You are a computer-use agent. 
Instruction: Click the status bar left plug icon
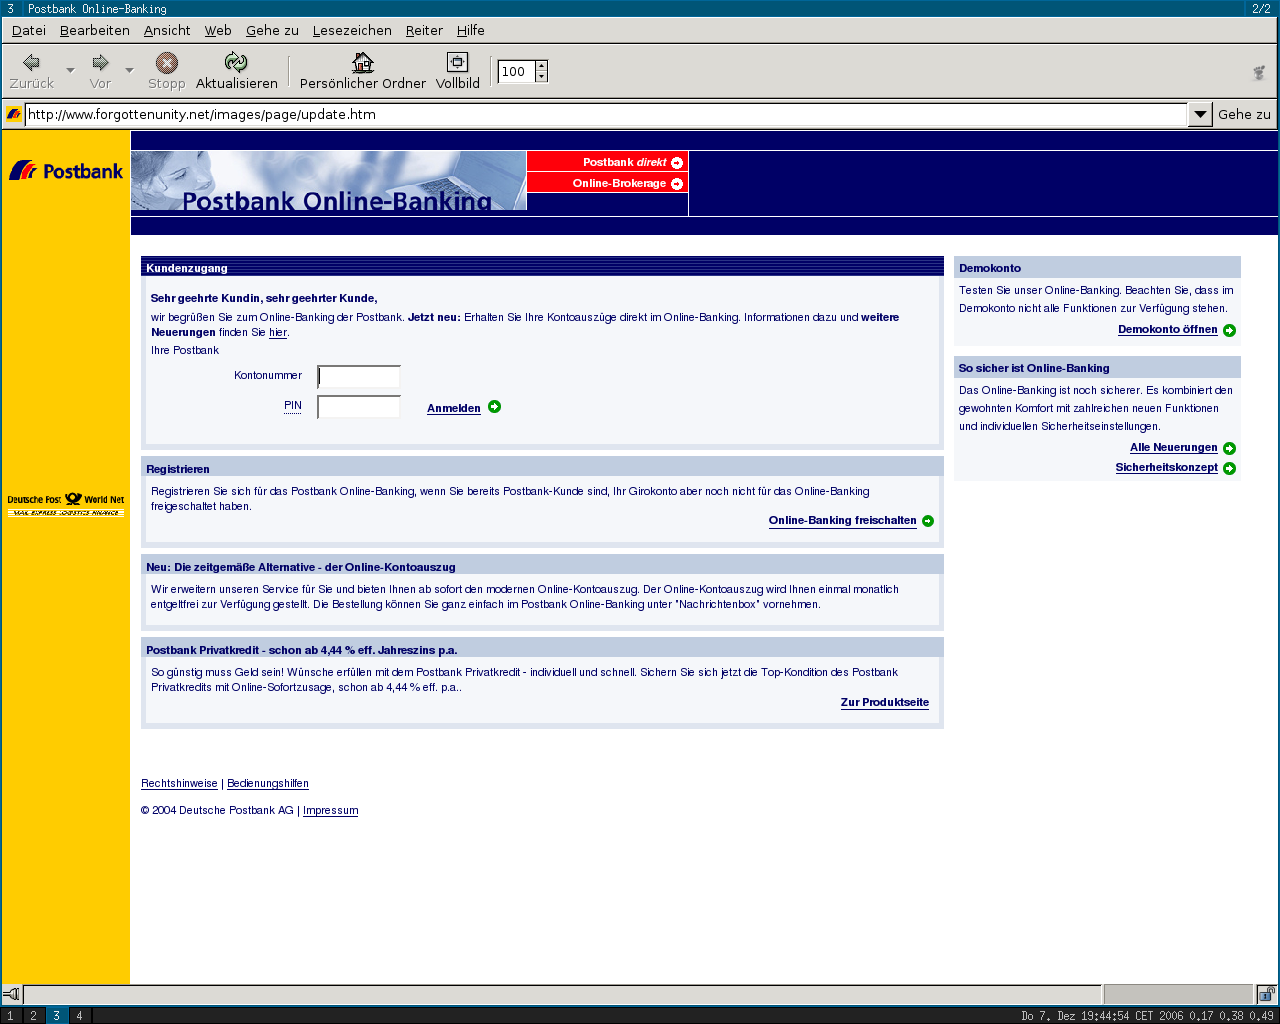pyautogui.click(x=11, y=994)
